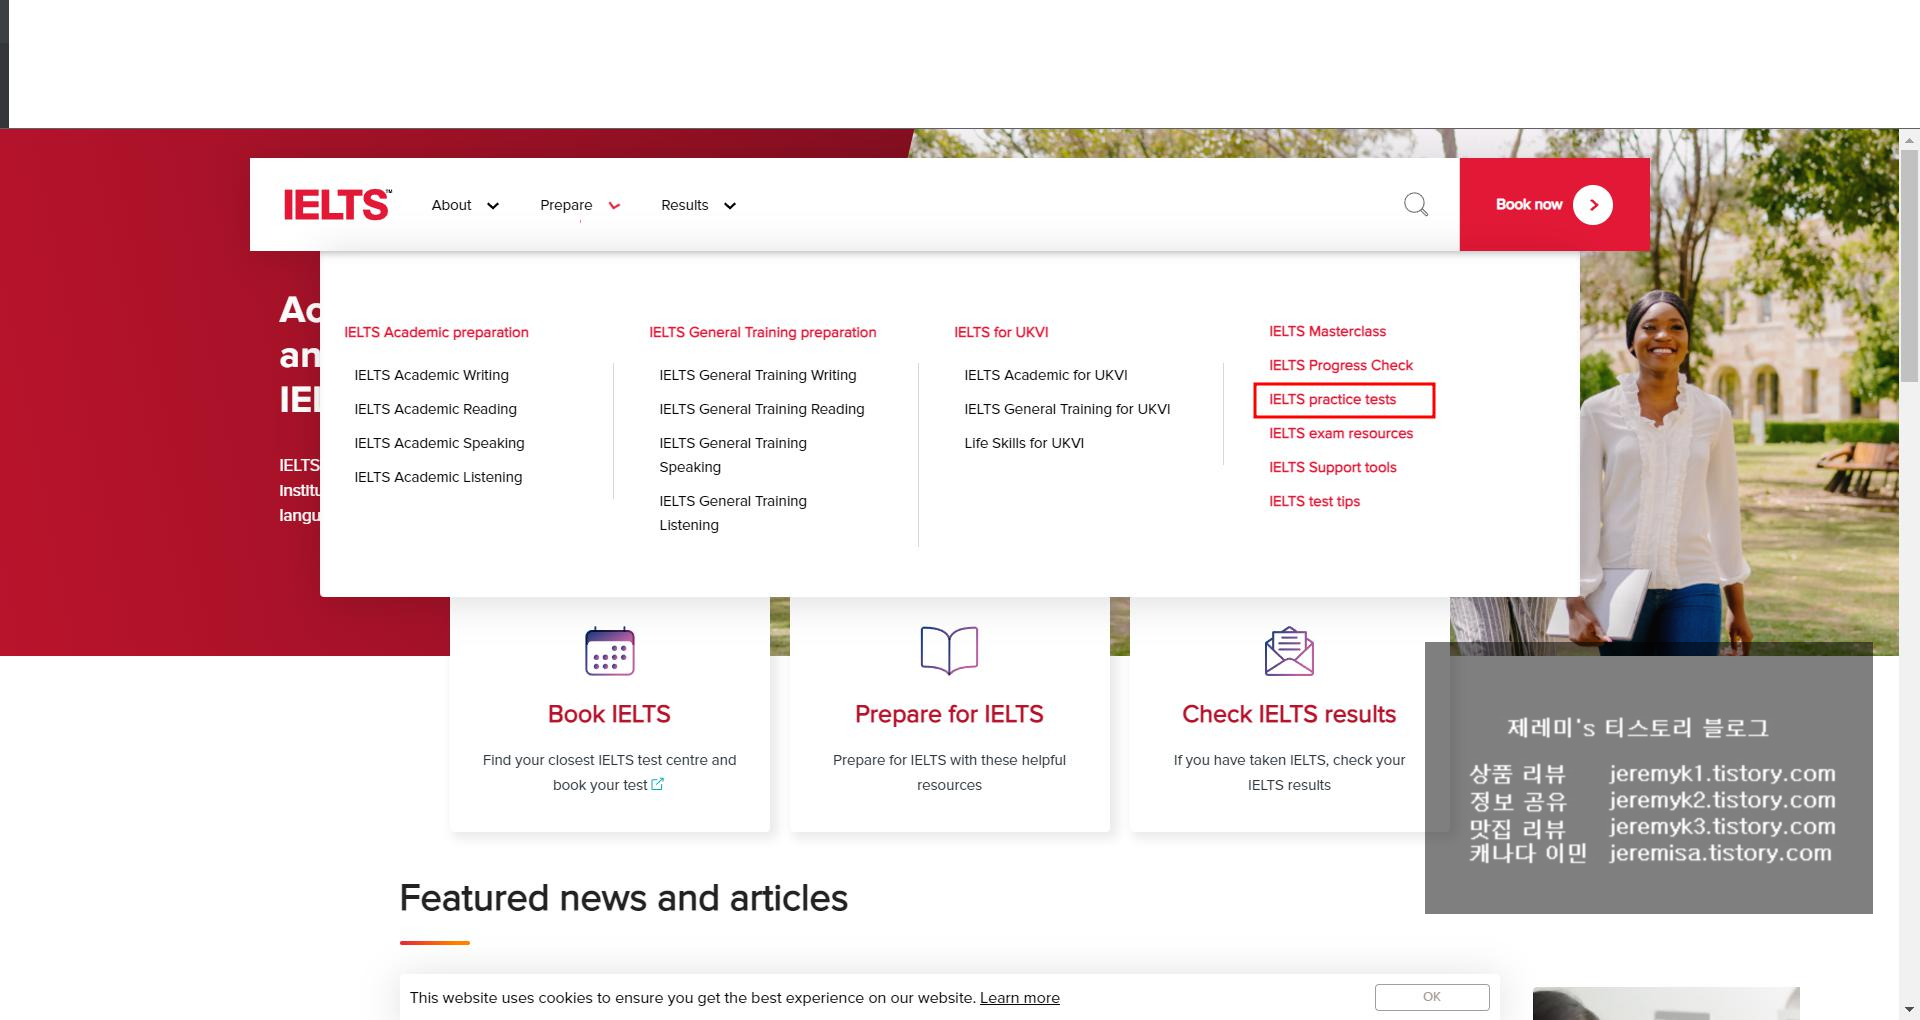Open IELTS test tips link
Viewport: 1920px width, 1020px height.
point(1314,501)
